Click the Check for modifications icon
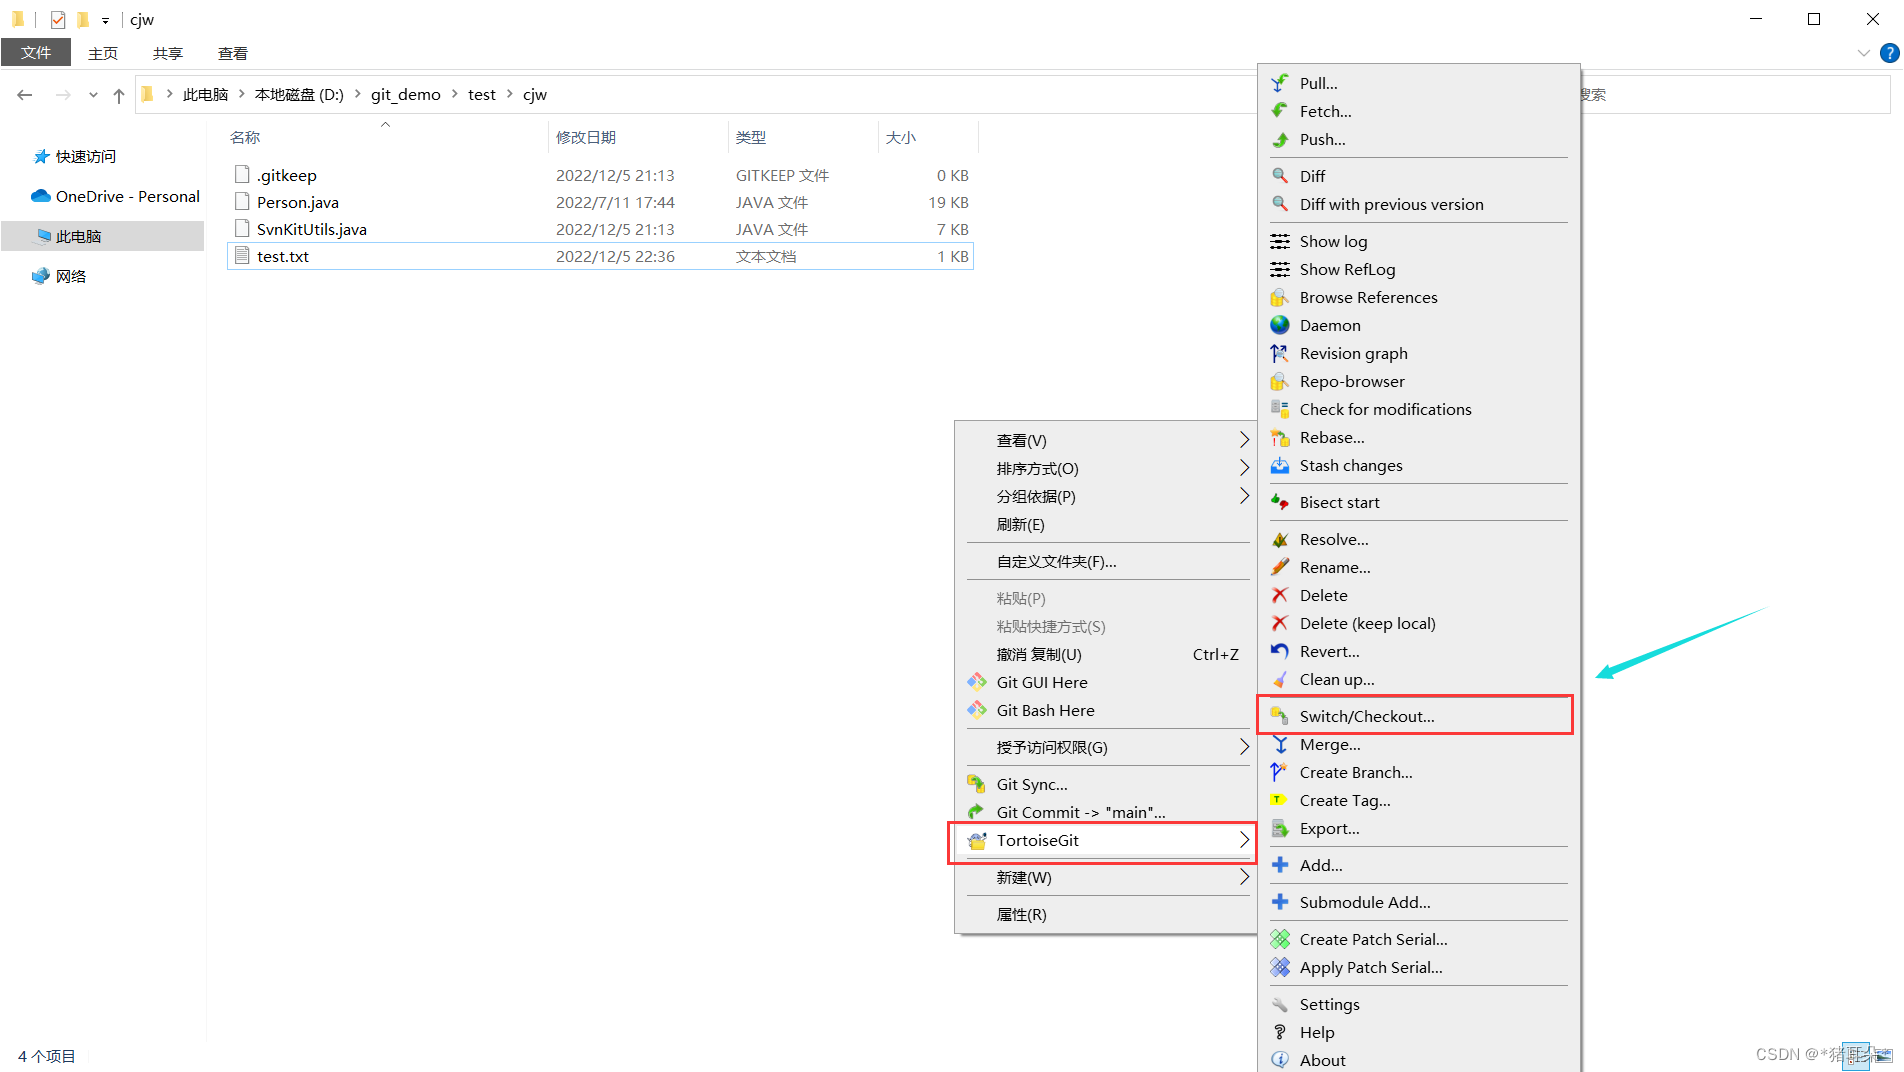The height and width of the screenshot is (1072, 1904). (x=1280, y=409)
